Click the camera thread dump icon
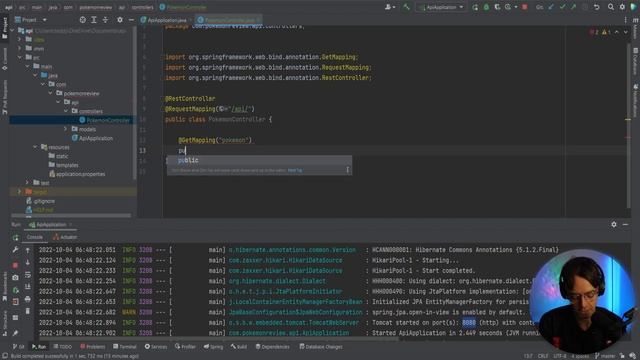 (x=16, y=278)
